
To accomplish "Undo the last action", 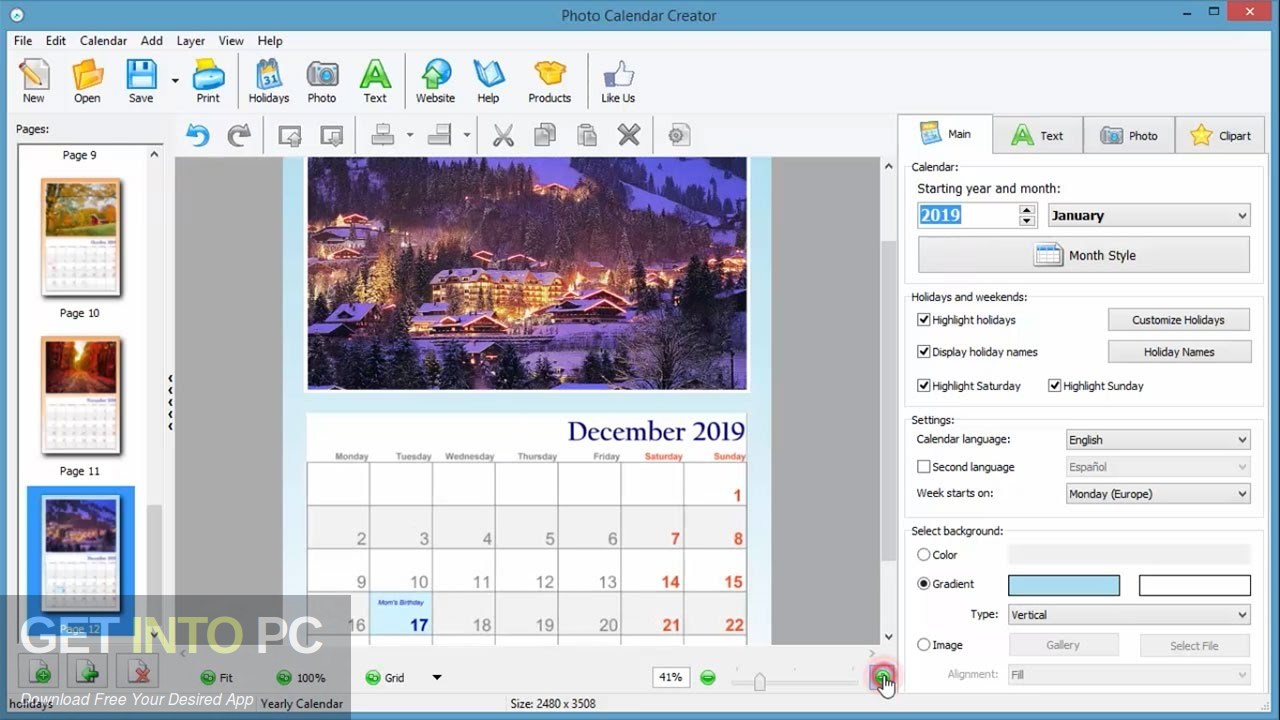I will pos(198,135).
